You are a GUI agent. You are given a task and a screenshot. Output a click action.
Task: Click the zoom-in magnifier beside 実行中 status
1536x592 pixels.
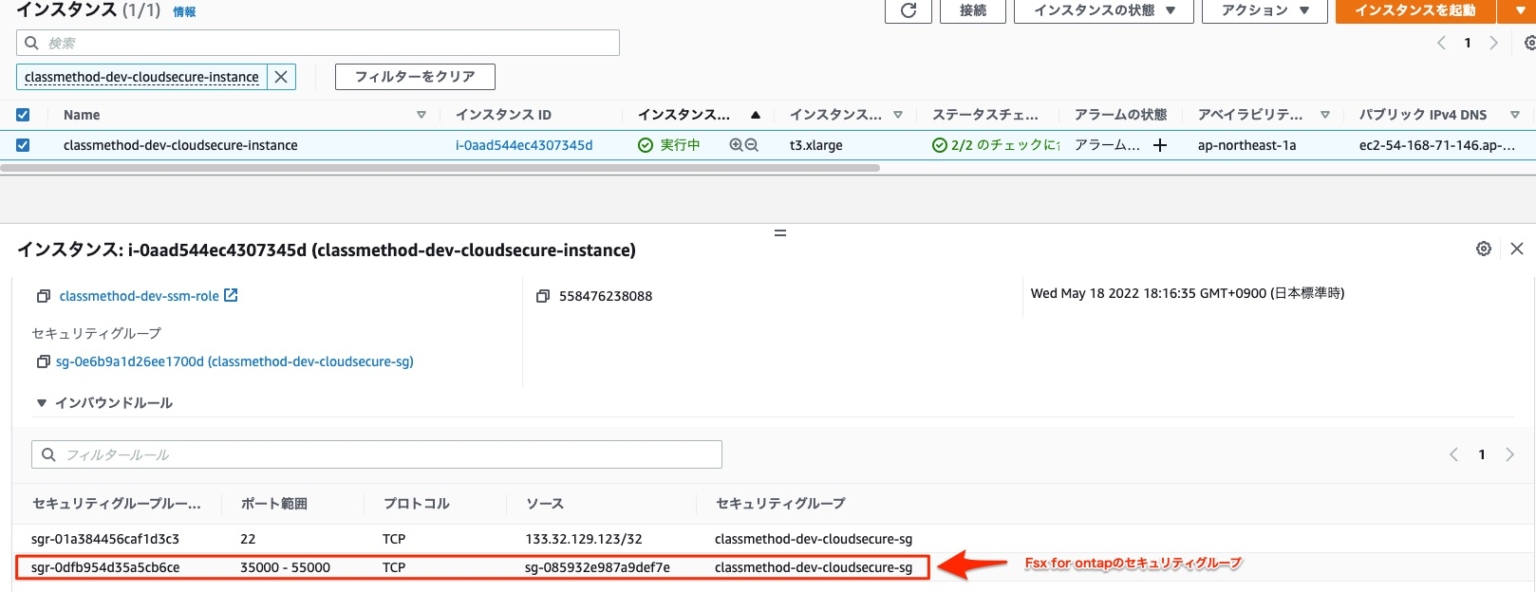coord(737,144)
